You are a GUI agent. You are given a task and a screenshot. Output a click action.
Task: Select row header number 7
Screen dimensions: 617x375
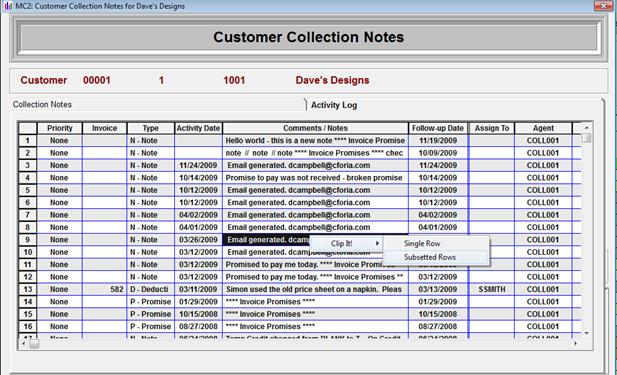pos(28,215)
